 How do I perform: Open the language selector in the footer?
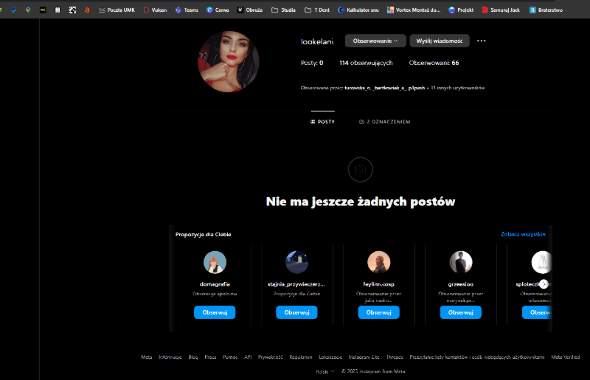click(x=325, y=371)
